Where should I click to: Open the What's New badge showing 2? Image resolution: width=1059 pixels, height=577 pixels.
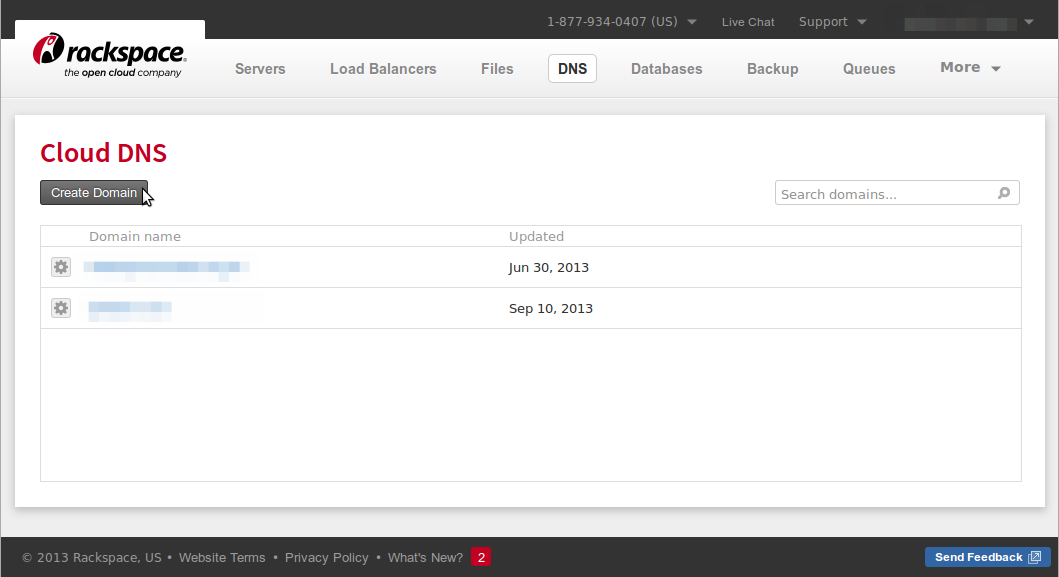(481, 557)
